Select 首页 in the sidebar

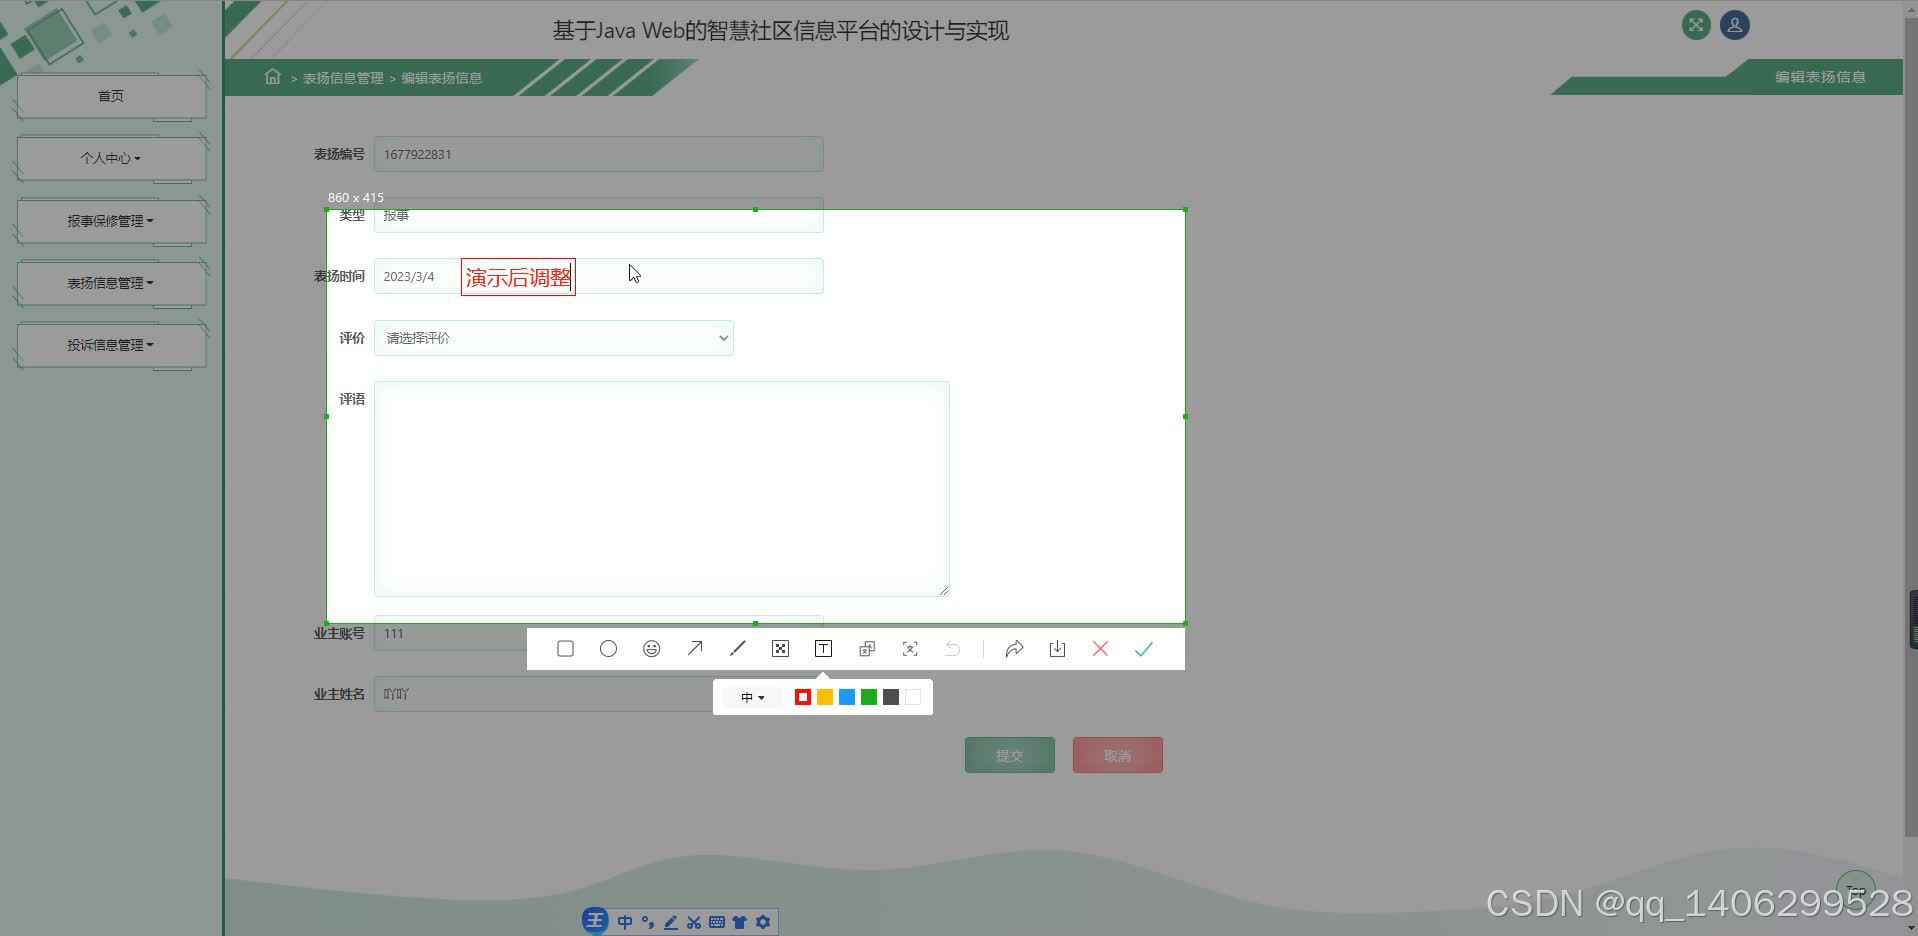(110, 95)
